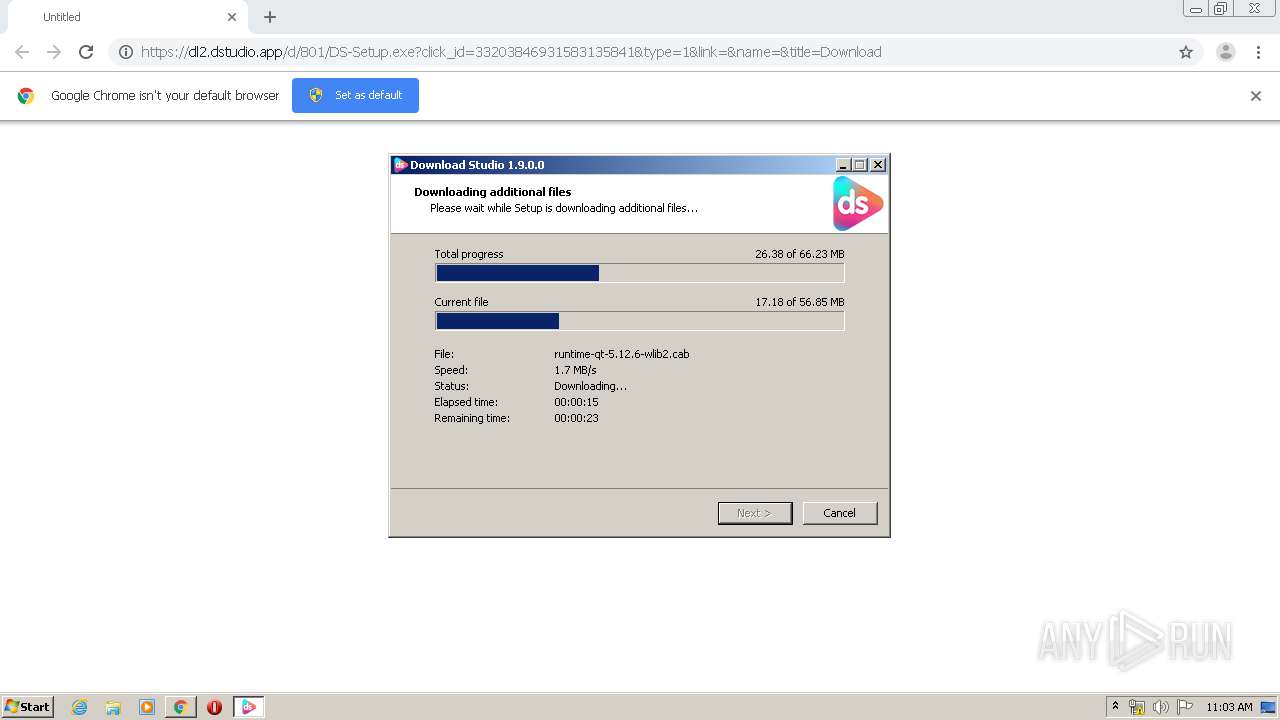
Task: Show hidden system tray icons
Action: click(1116, 706)
